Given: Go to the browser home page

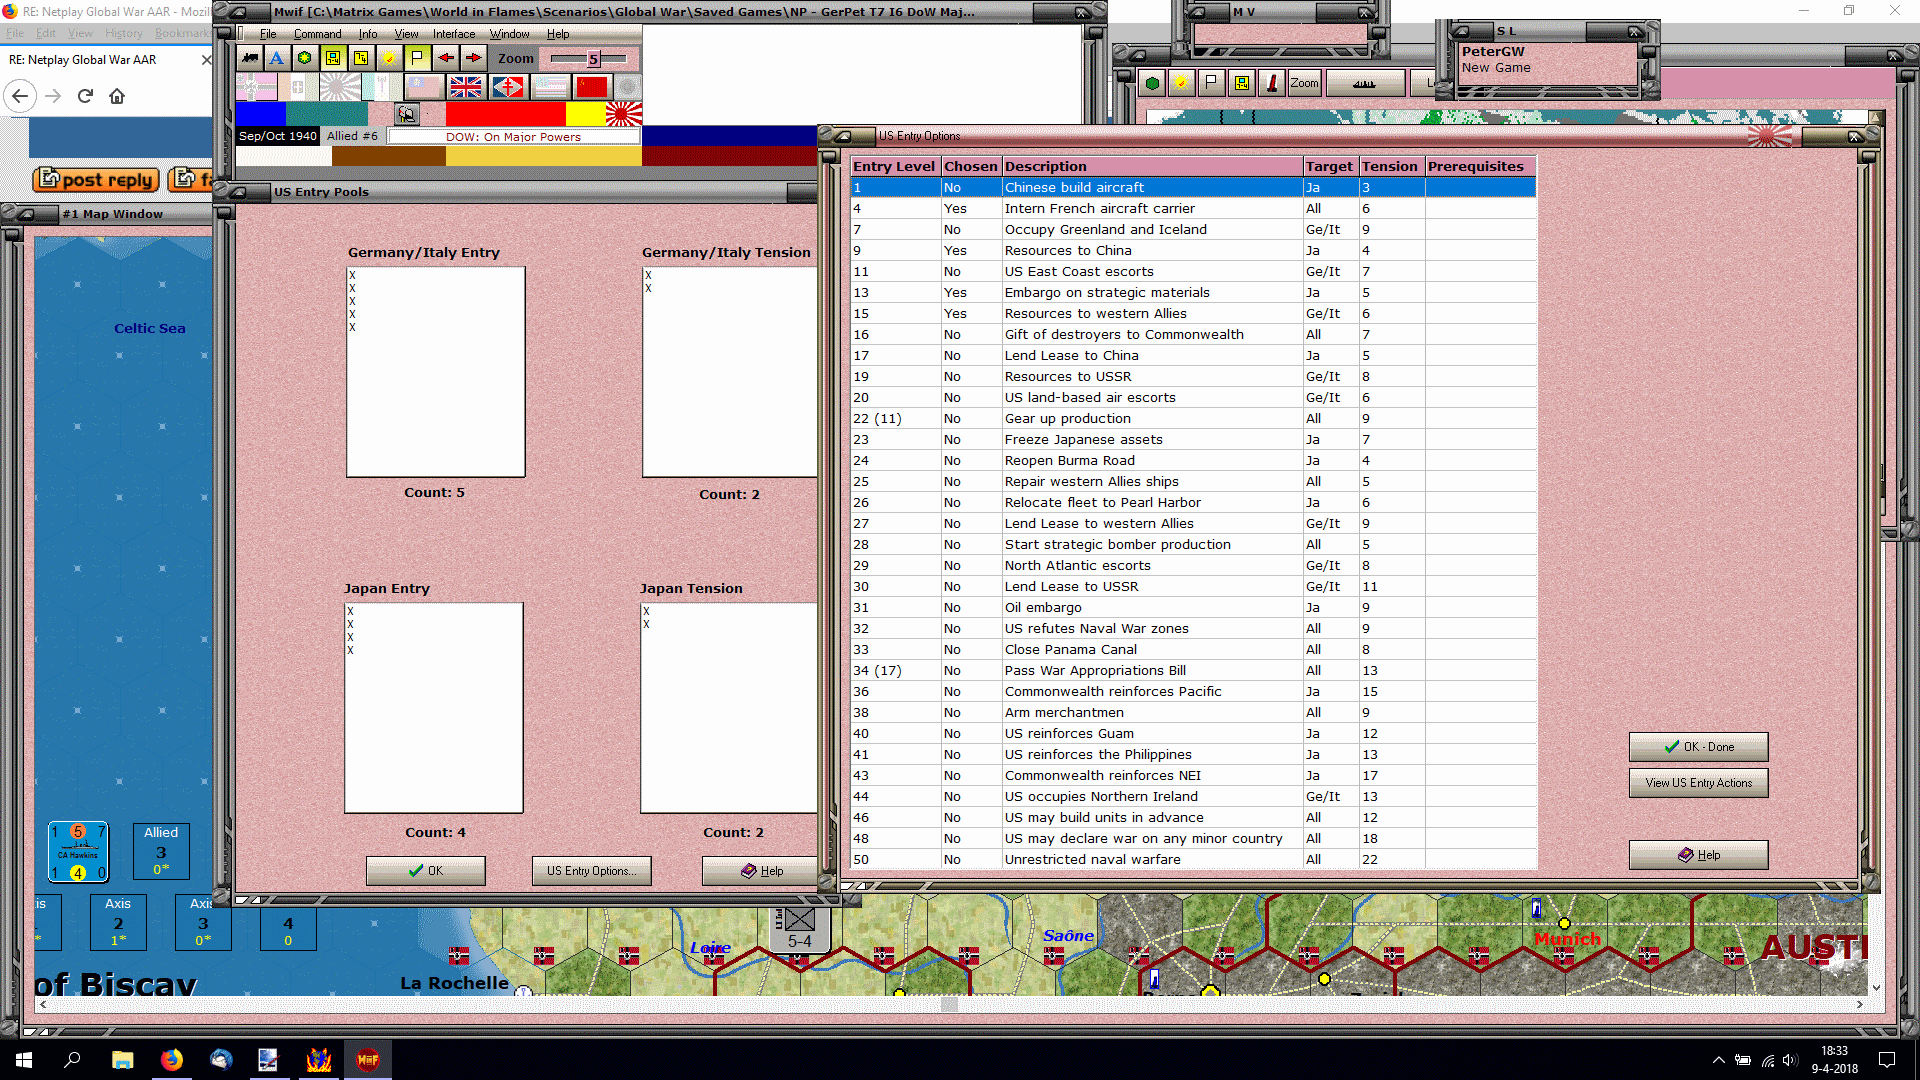Looking at the screenshot, I should pyautogui.click(x=117, y=96).
